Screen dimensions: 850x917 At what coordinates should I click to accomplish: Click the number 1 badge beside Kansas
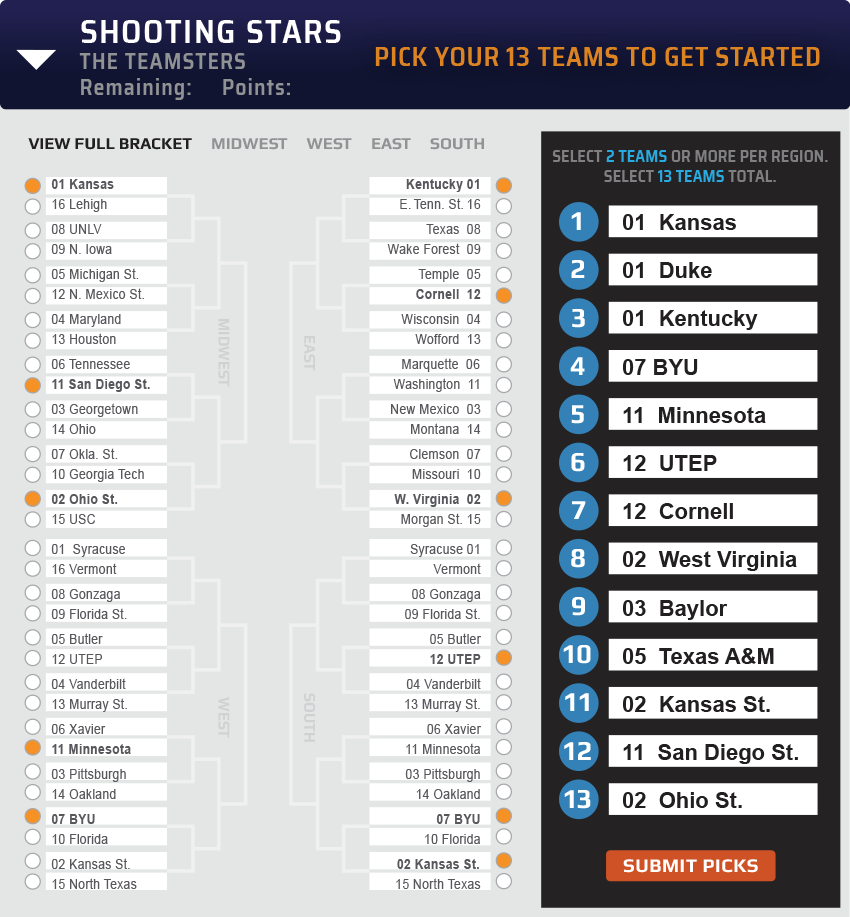(578, 222)
